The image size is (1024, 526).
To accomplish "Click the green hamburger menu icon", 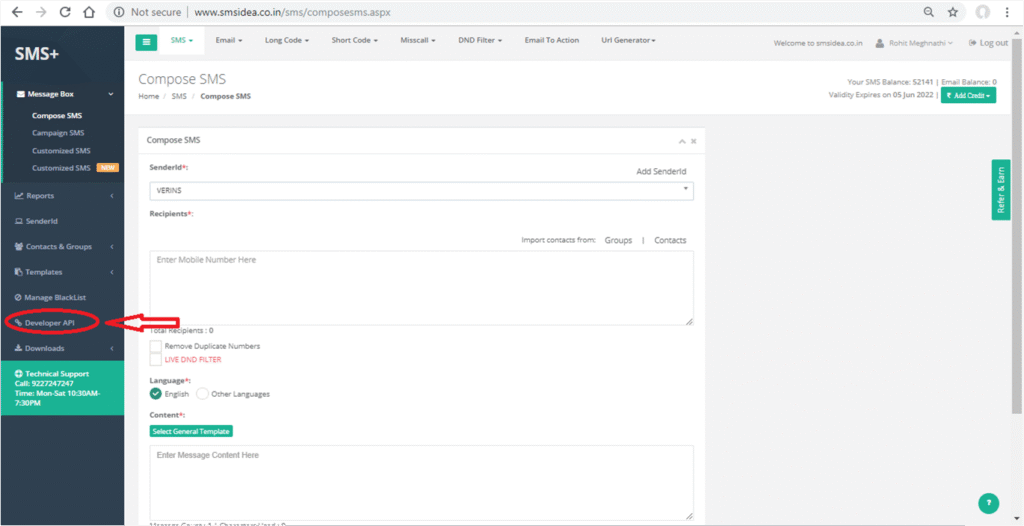I will pyautogui.click(x=147, y=41).
